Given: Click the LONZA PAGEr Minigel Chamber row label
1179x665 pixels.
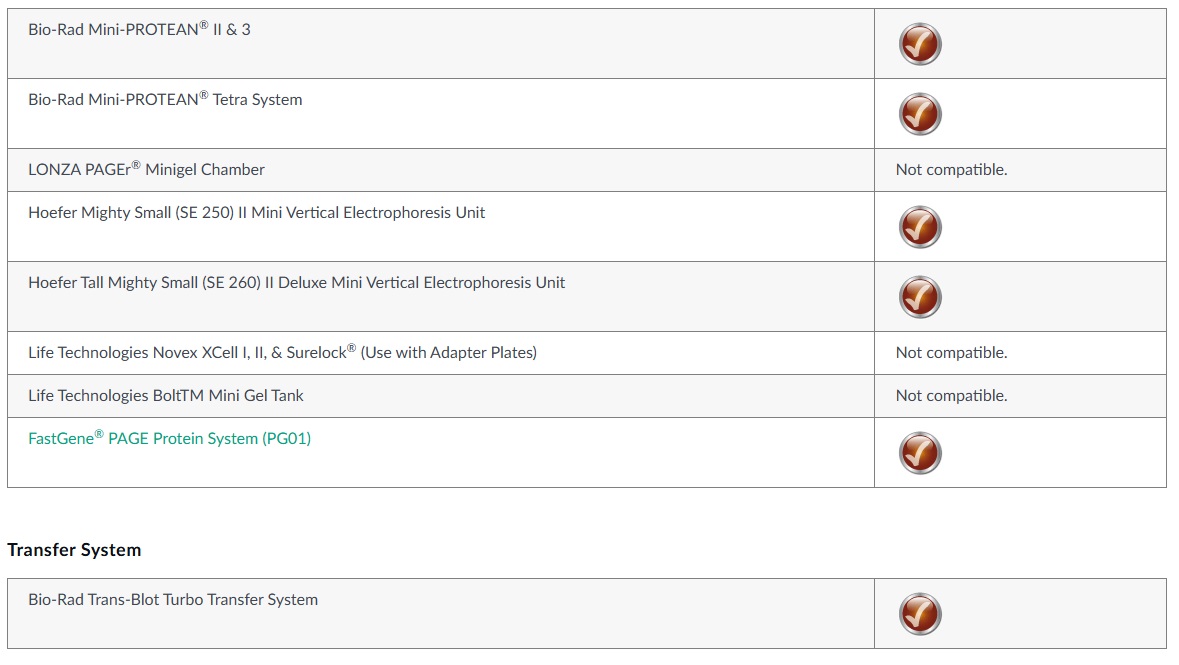Looking at the screenshot, I should [x=146, y=170].
